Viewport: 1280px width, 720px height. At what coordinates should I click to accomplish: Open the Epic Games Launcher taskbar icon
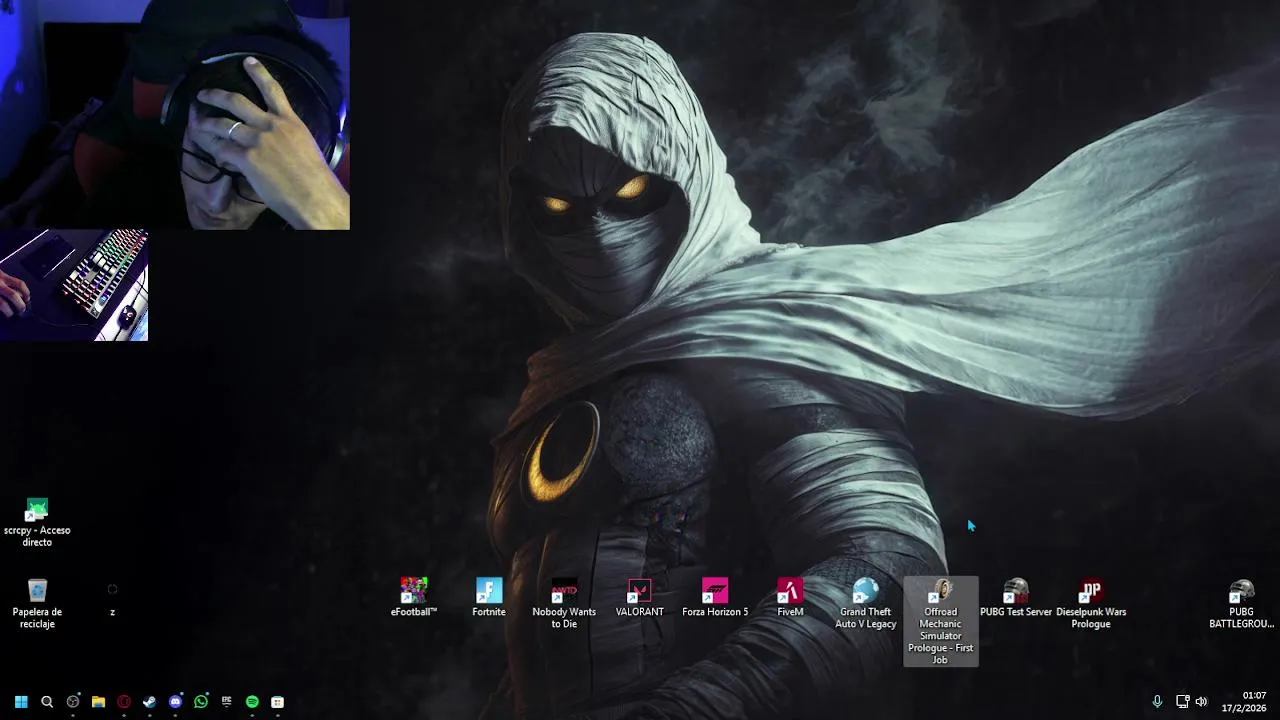227,702
